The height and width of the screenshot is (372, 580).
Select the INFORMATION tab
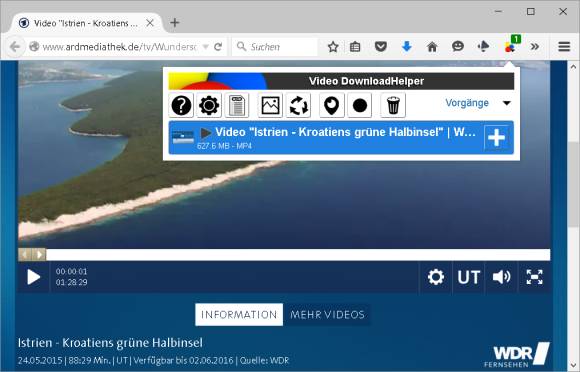coord(239,315)
